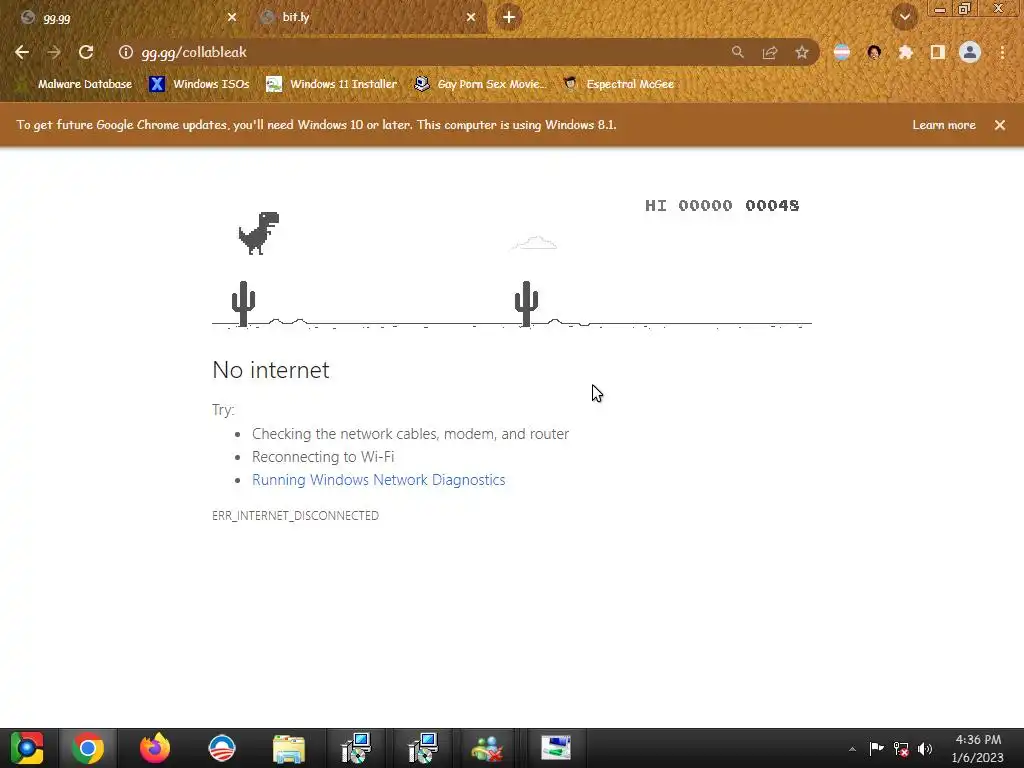The width and height of the screenshot is (1024, 768).
Task: Click the forward navigation arrow
Action: 54,52
